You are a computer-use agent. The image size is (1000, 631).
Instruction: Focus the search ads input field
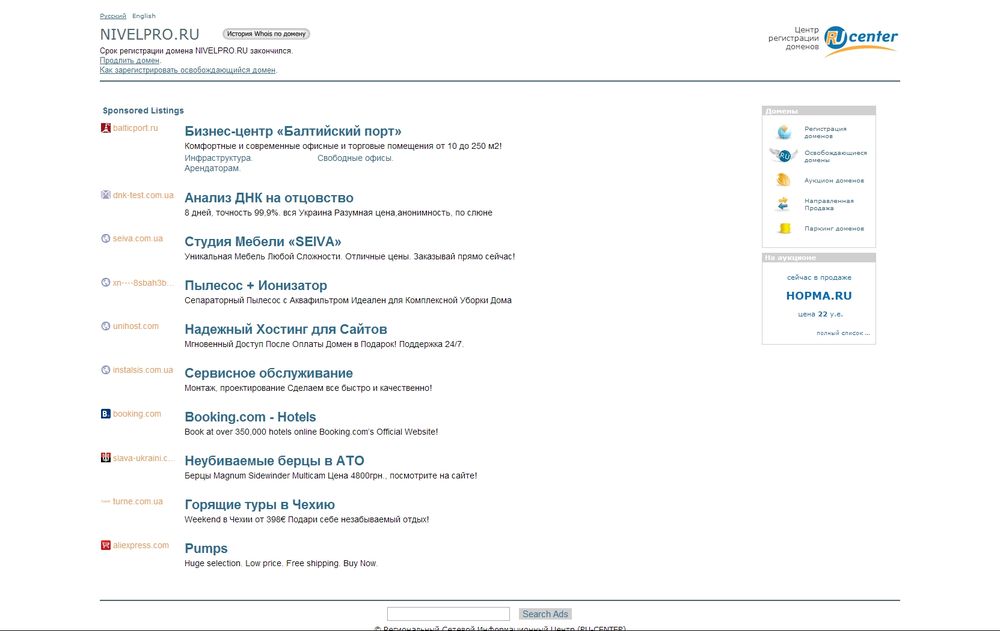click(448, 614)
